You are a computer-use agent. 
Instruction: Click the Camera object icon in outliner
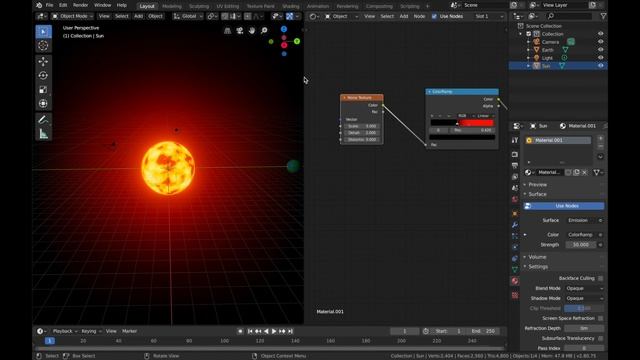coord(537,42)
